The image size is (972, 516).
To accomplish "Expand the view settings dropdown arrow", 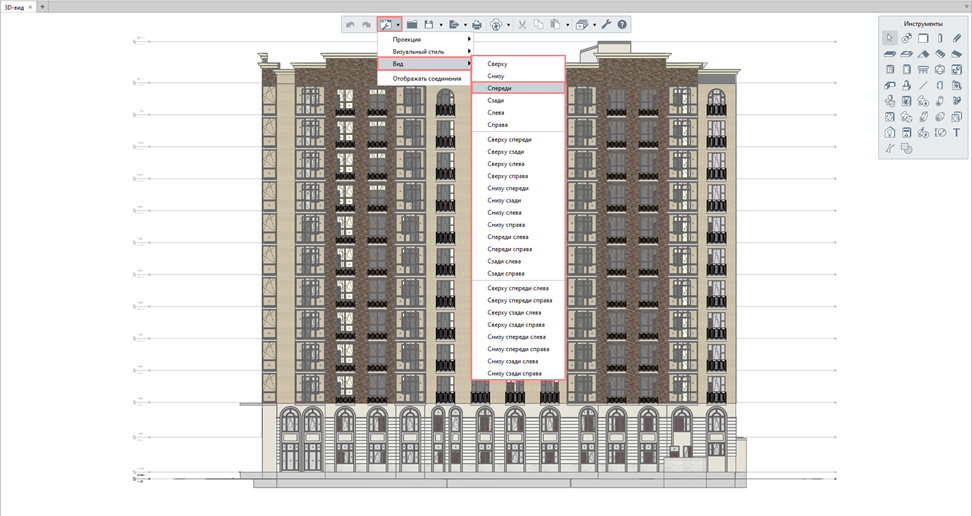I will (x=397, y=25).
